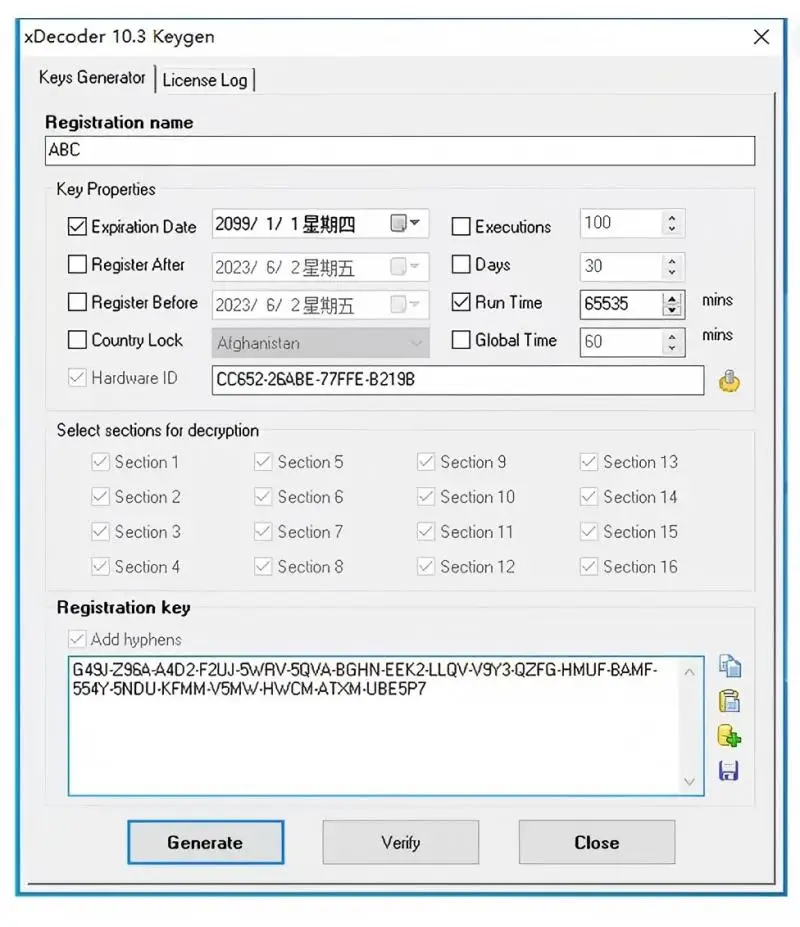Click the Close button
The height and width of the screenshot is (927, 800).
point(597,842)
